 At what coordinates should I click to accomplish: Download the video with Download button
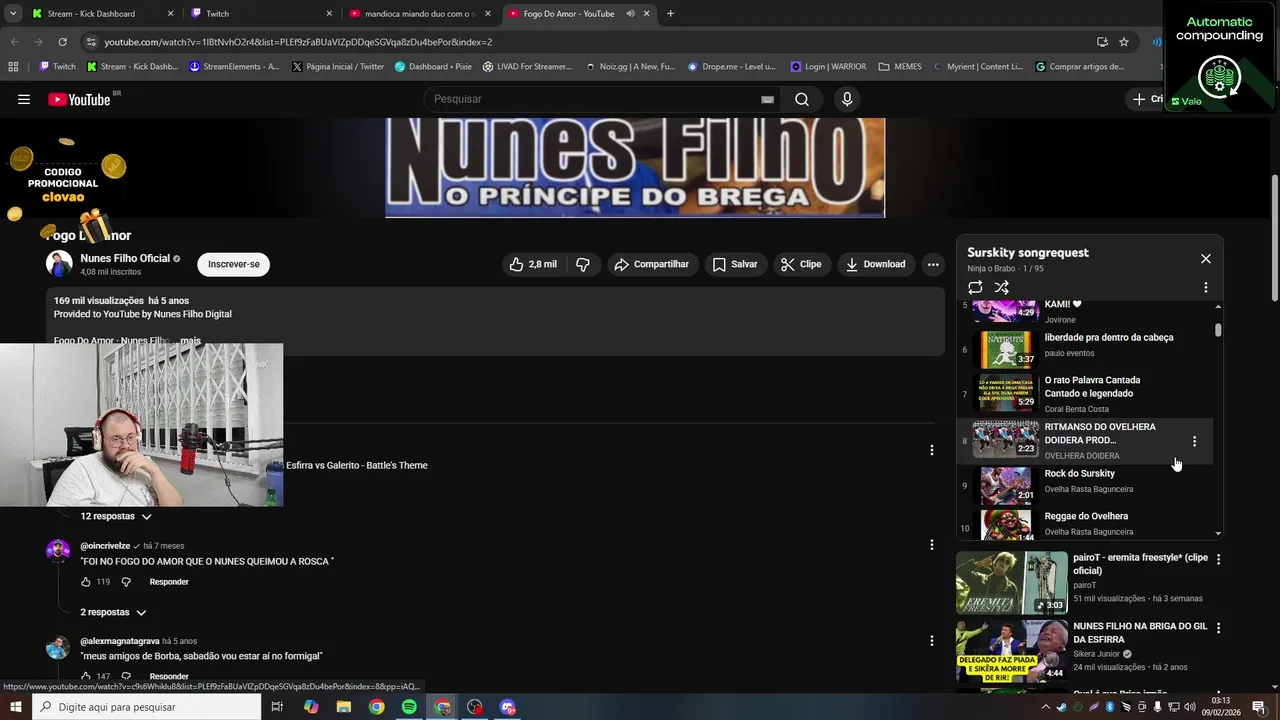[x=875, y=264]
